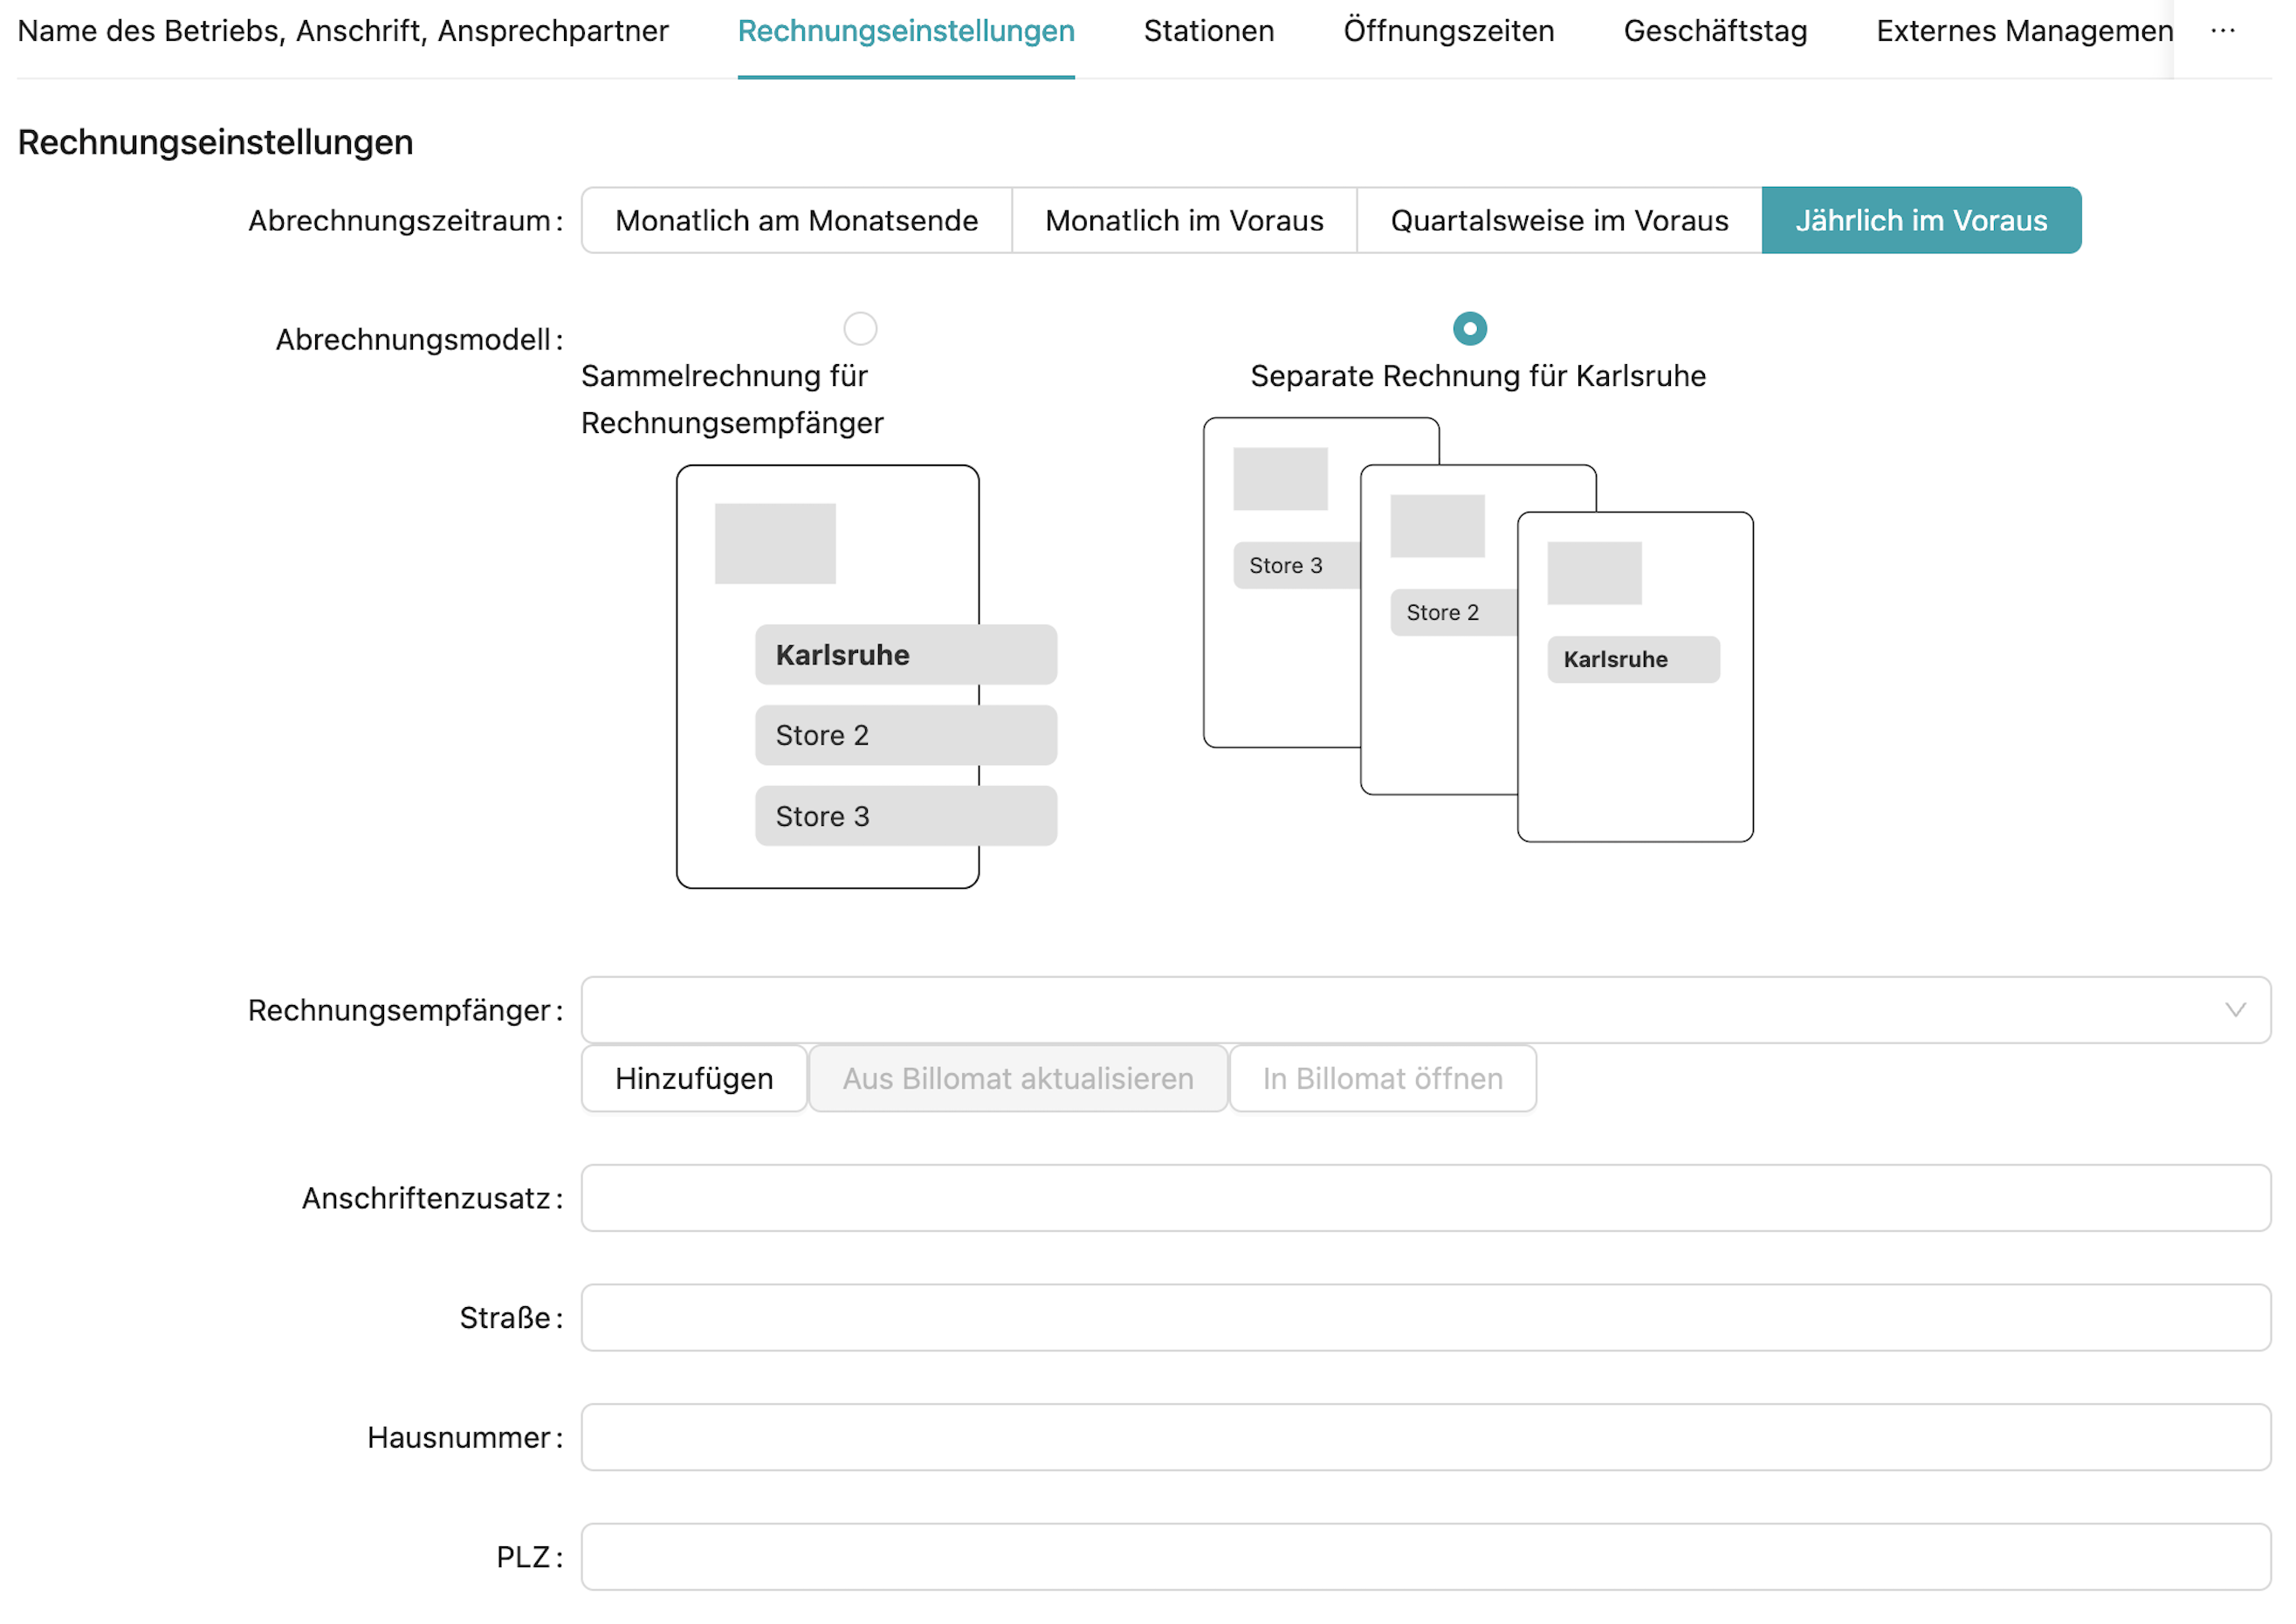Open the more tabs ellipsis menu
The image size is (2296, 1624).
2222,31
